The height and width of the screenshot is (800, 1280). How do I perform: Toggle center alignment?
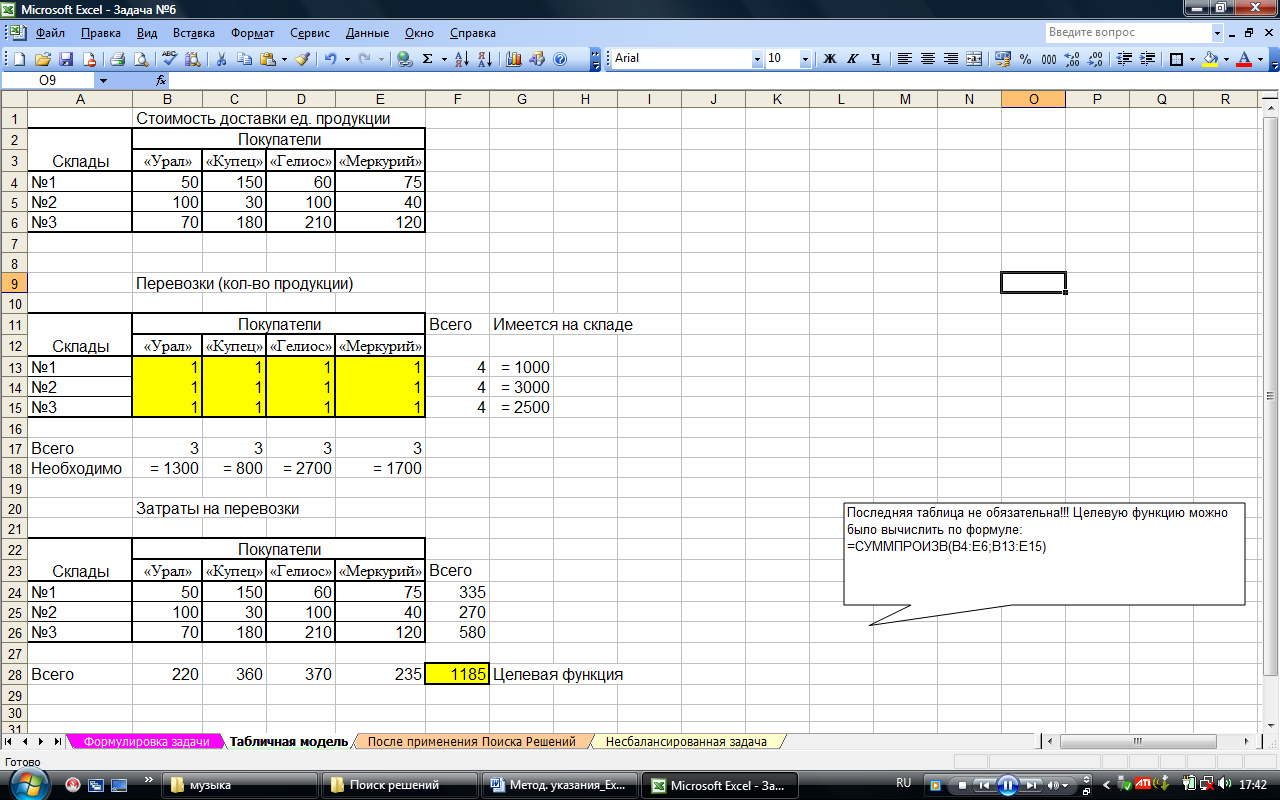tap(928, 59)
